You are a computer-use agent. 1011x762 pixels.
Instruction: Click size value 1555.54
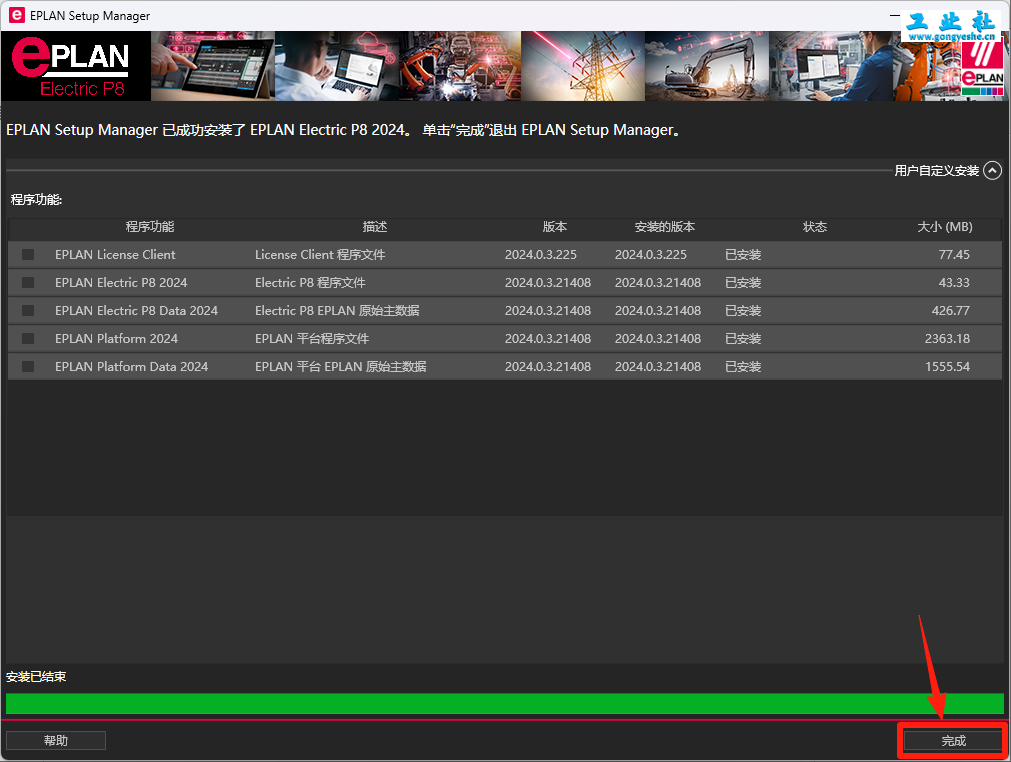[x=947, y=366]
